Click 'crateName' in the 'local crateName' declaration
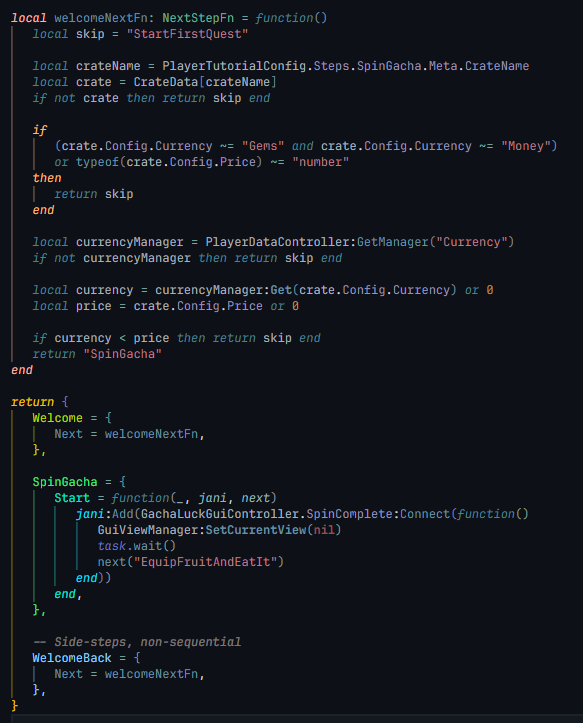583x723 pixels. 108,66
